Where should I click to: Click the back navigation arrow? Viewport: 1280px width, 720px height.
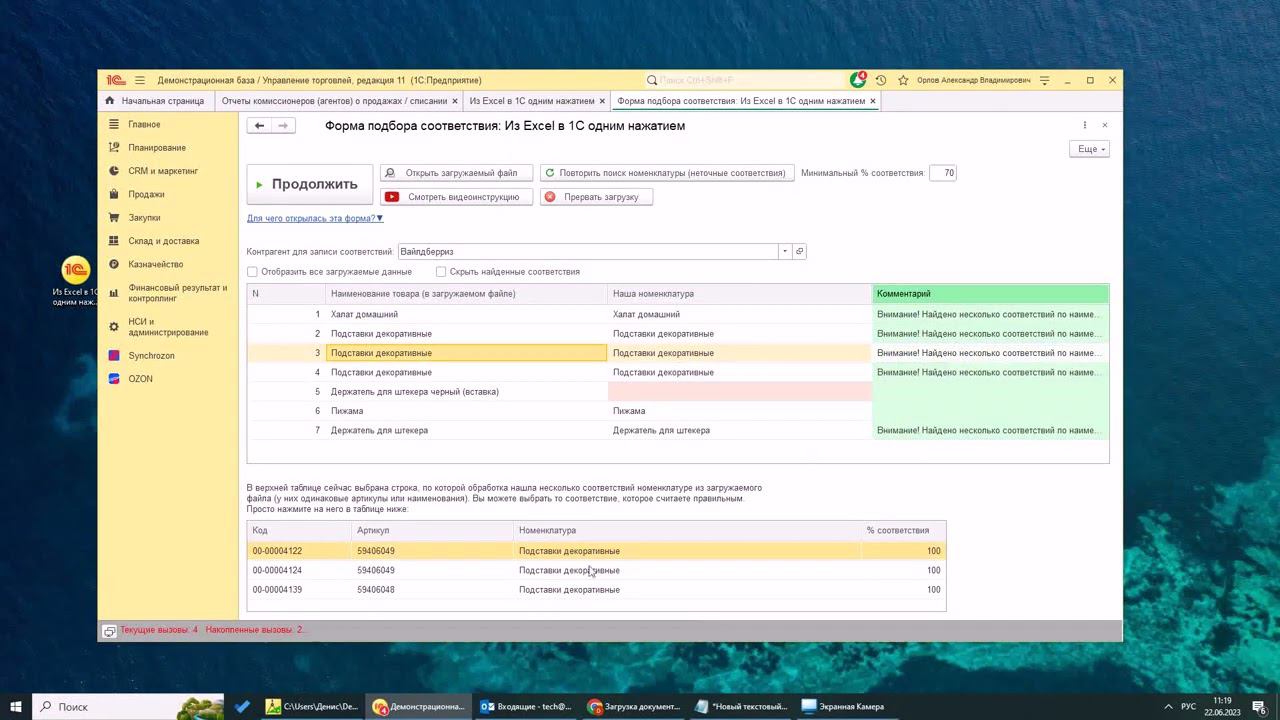click(x=259, y=126)
